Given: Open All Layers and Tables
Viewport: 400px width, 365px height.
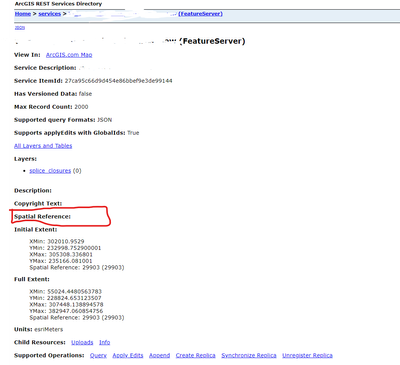Looking at the screenshot, I should pos(43,146).
